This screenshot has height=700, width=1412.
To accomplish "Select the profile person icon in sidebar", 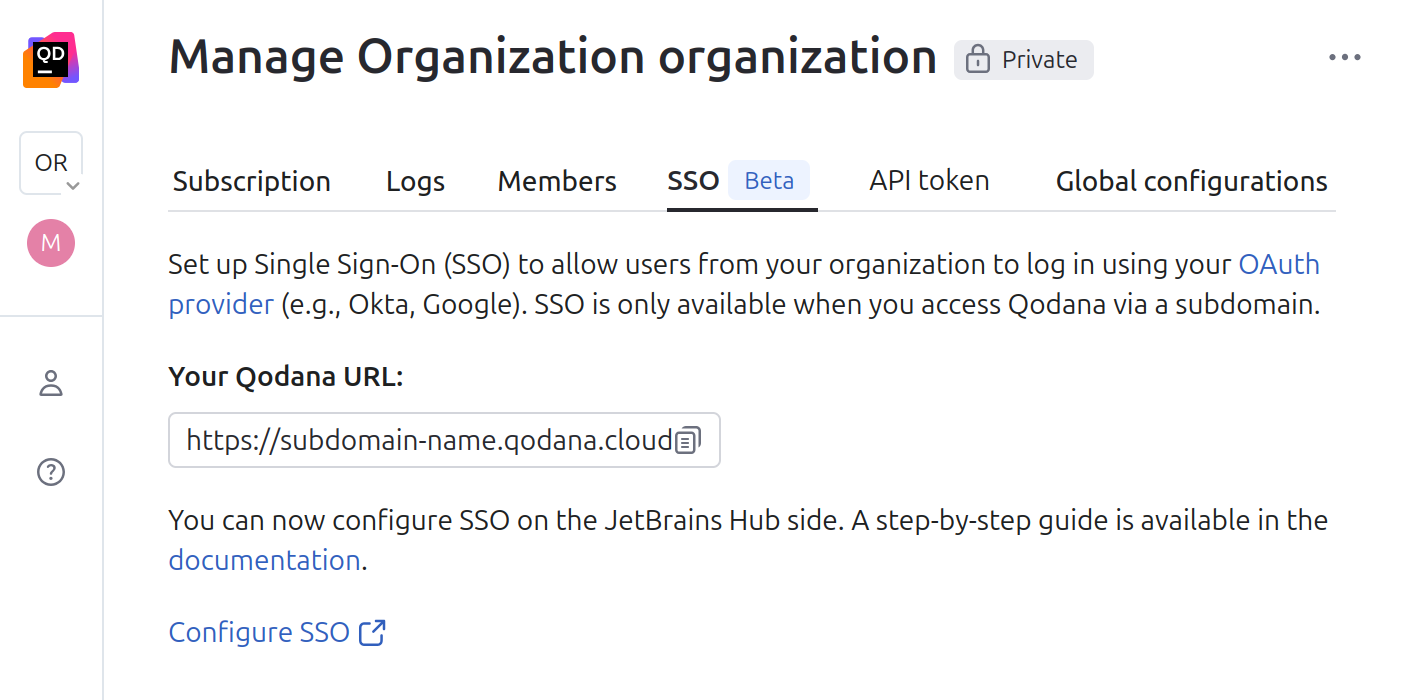I will click(x=51, y=383).
